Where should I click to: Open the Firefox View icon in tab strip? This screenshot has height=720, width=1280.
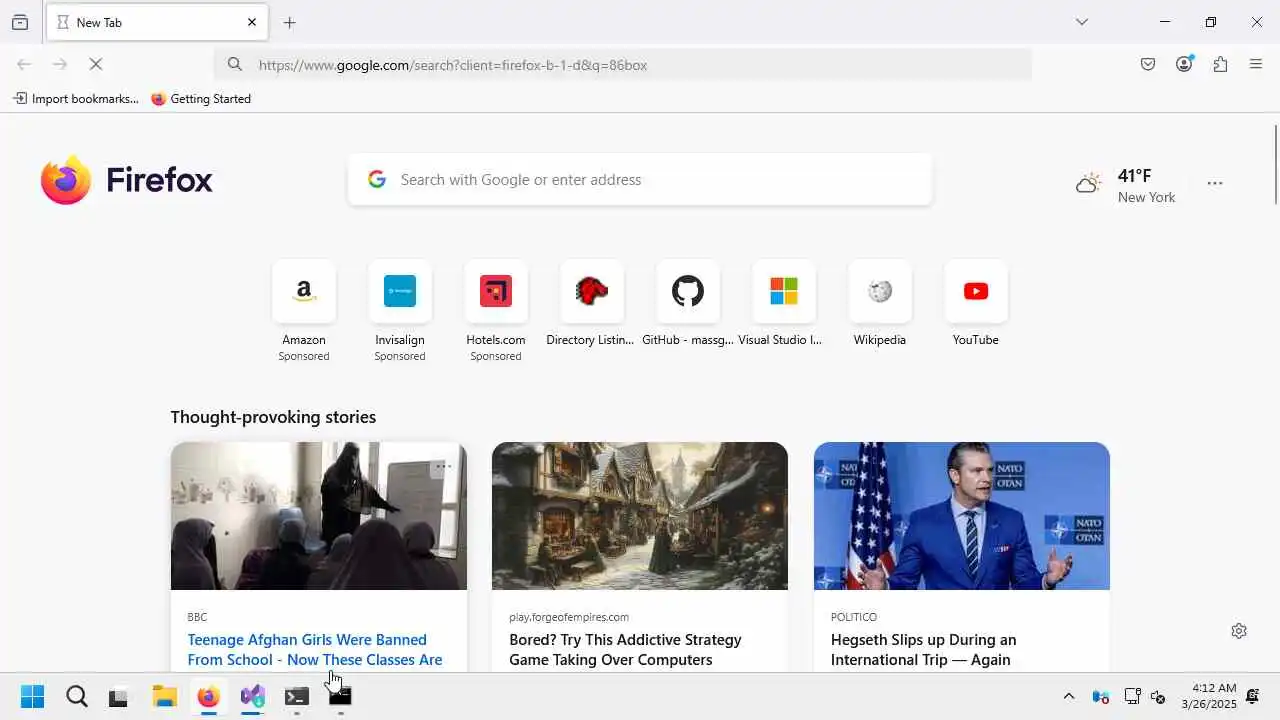[20, 22]
